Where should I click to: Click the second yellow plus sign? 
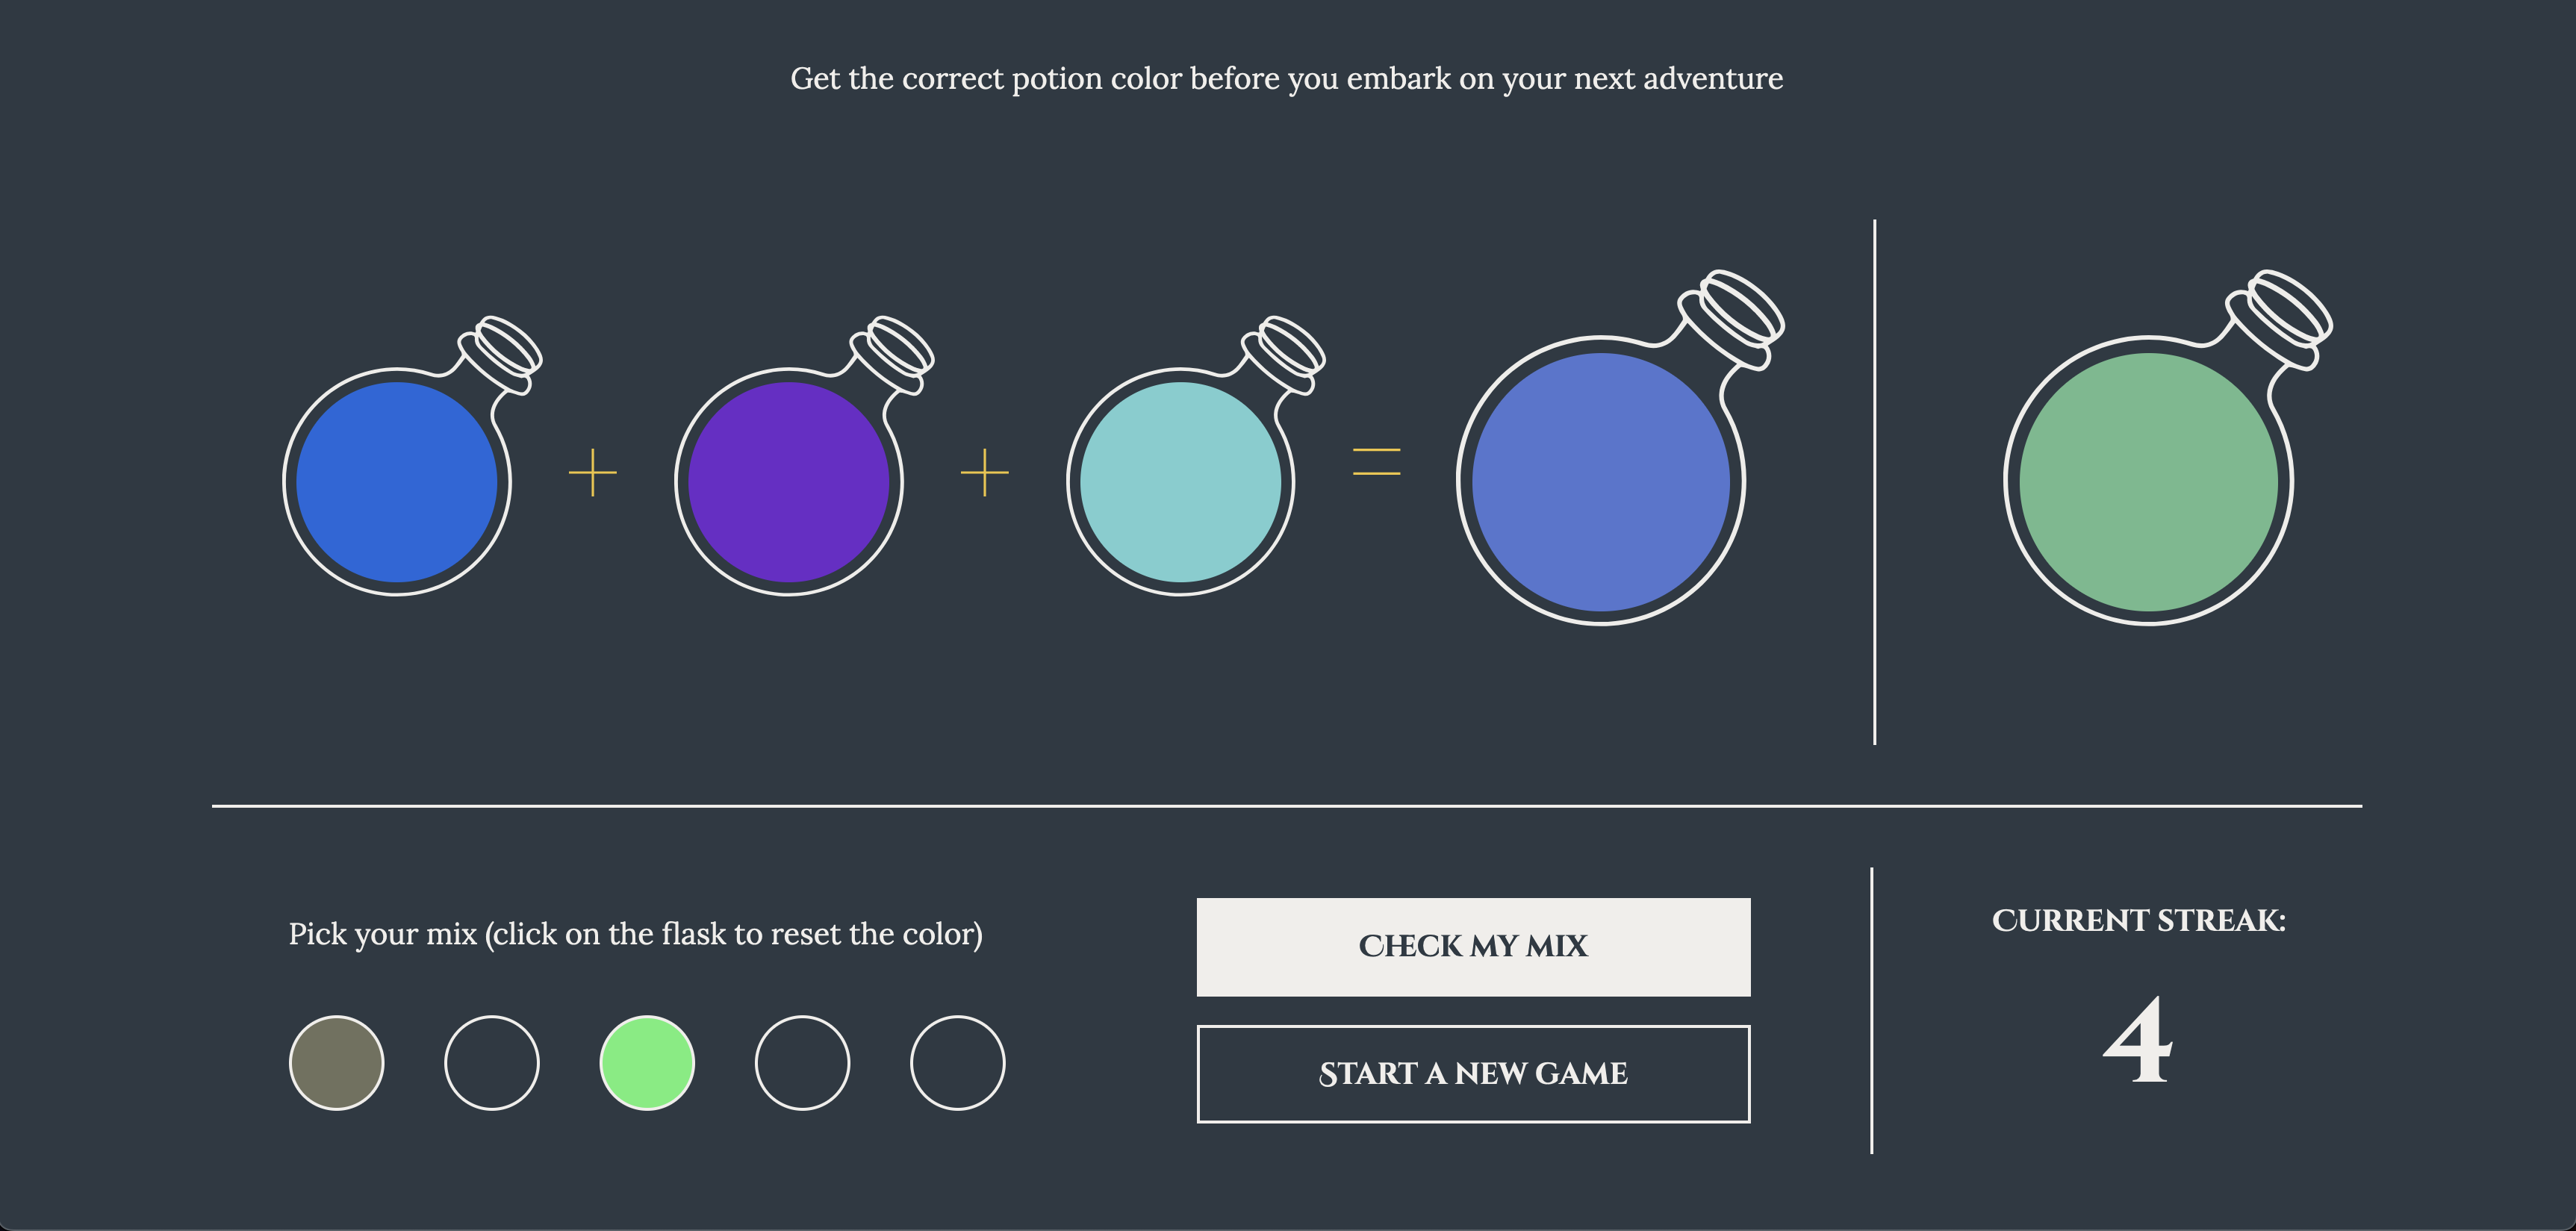tap(985, 472)
